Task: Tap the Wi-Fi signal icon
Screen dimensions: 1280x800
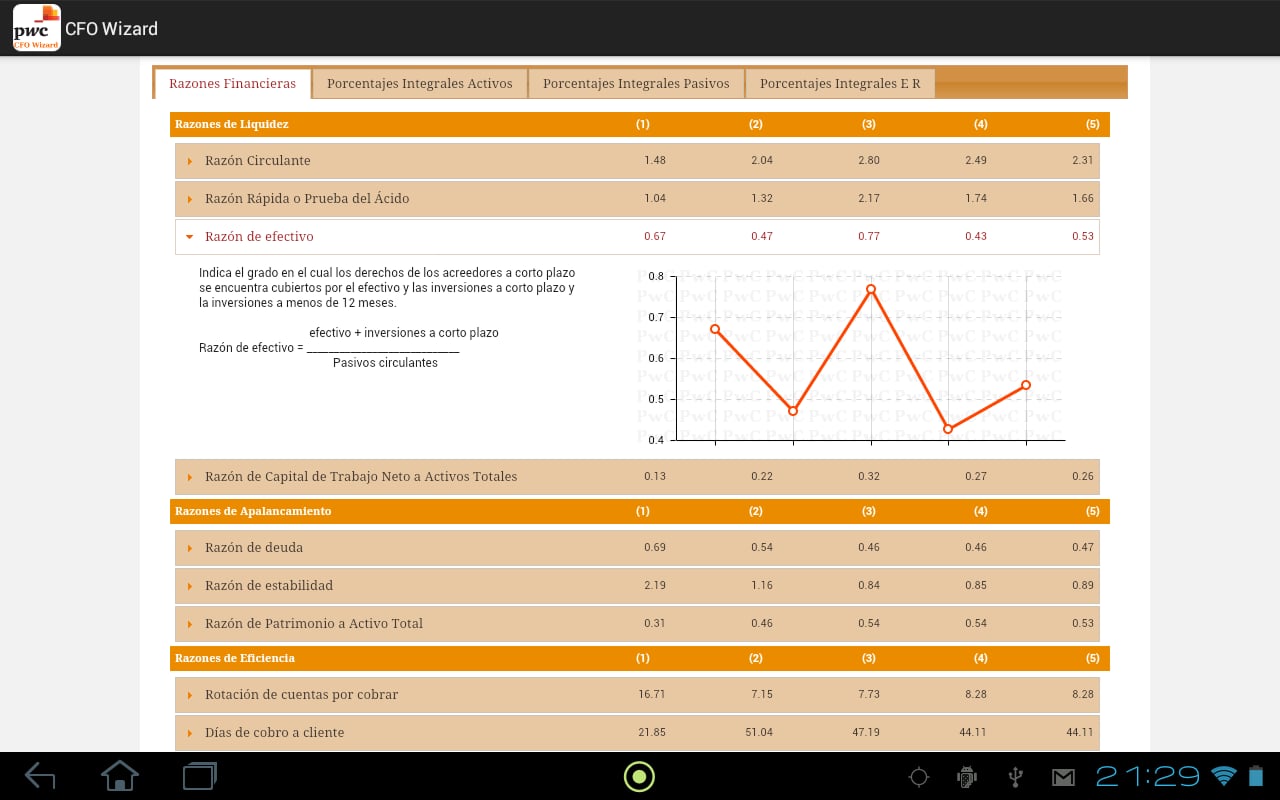Action: coord(1224,776)
